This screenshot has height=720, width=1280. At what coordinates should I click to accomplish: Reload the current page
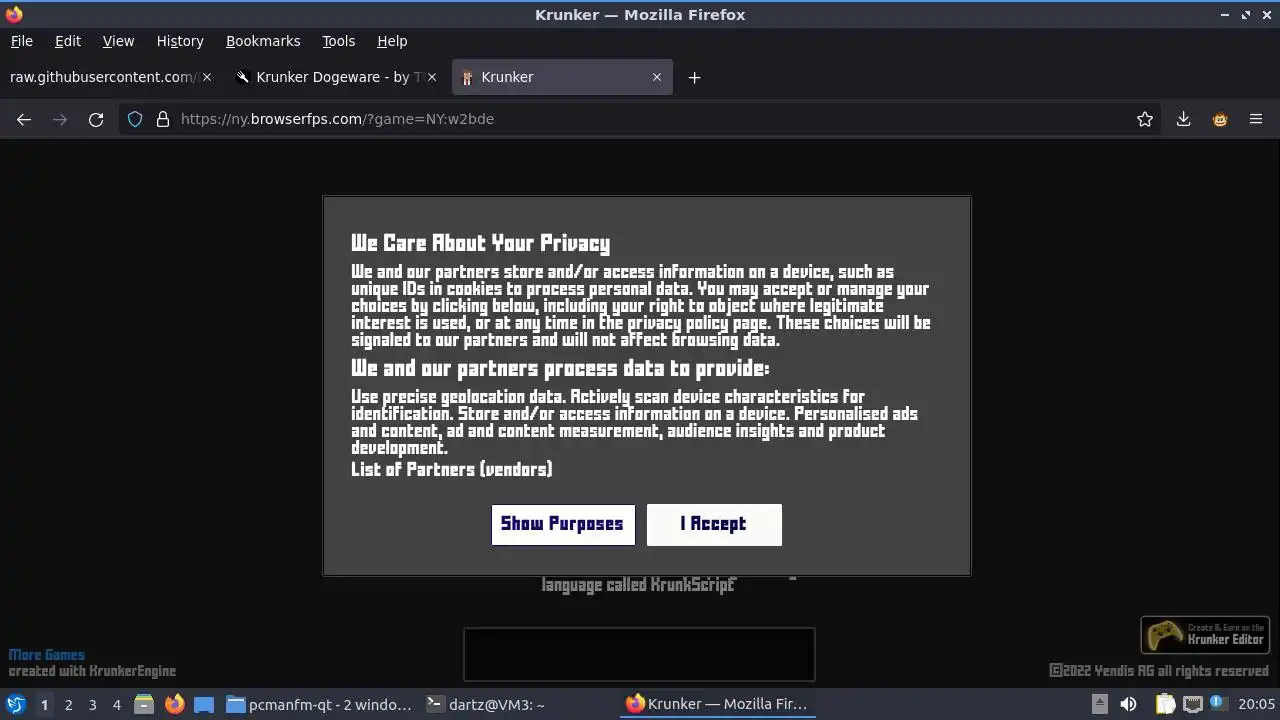96,119
